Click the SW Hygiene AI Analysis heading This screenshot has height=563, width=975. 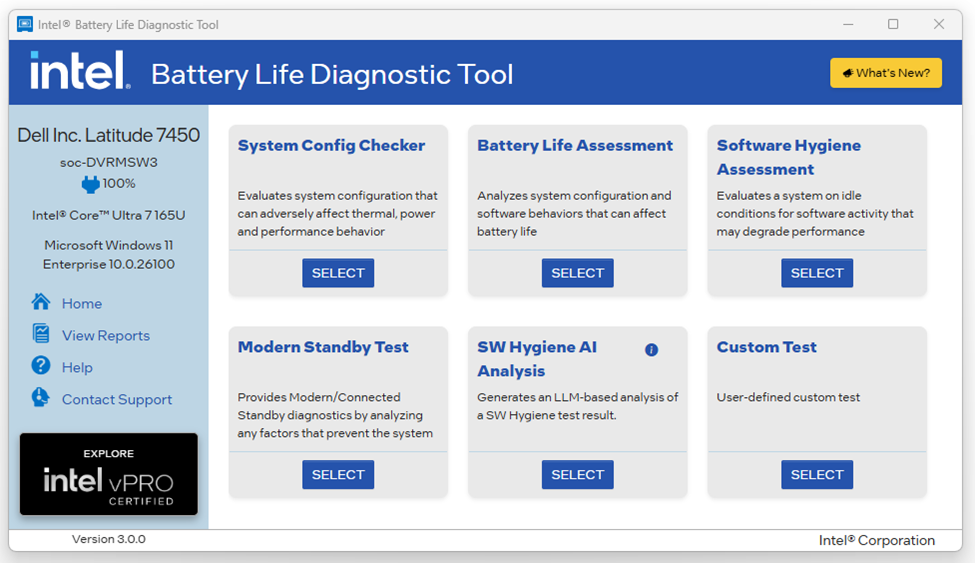[x=537, y=359]
